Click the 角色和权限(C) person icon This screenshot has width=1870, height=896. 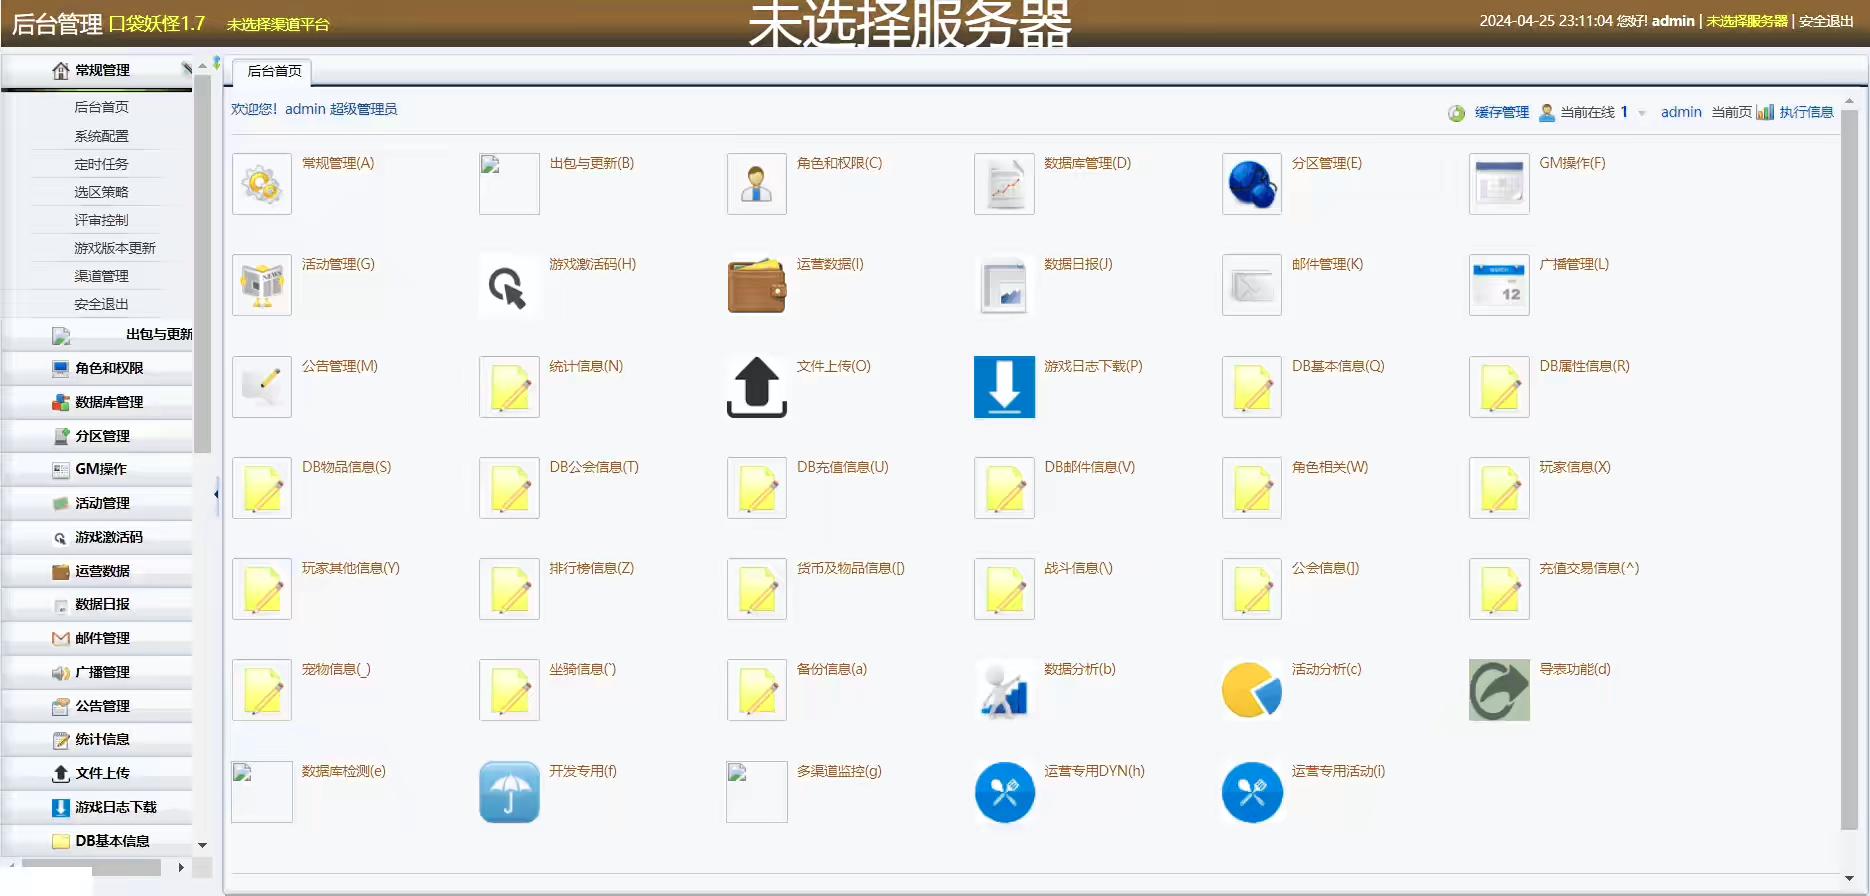click(757, 184)
